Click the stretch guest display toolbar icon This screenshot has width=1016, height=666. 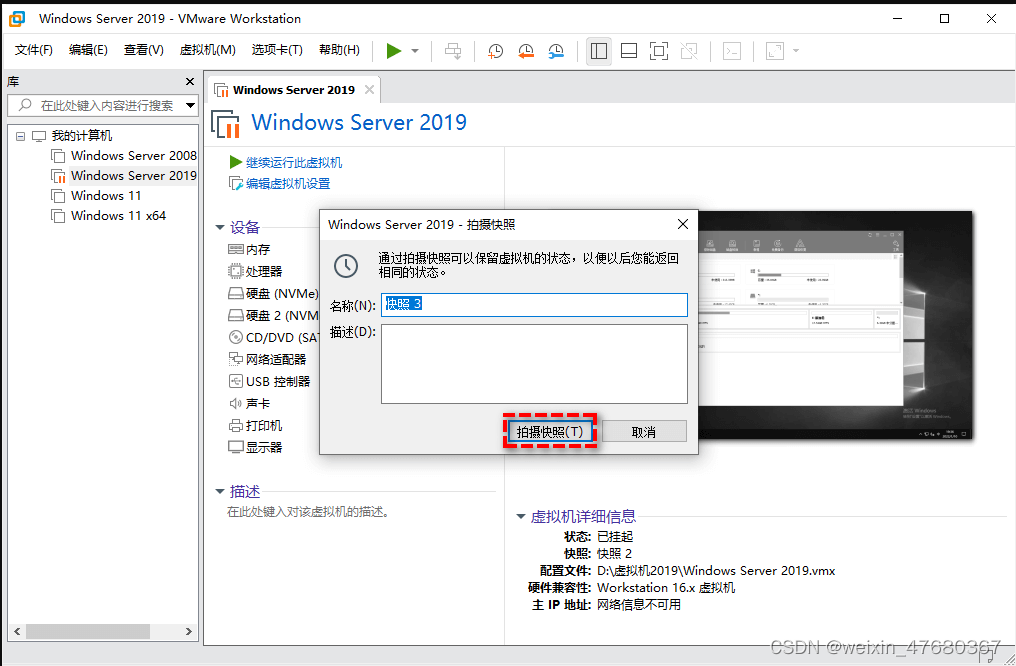coord(775,51)
